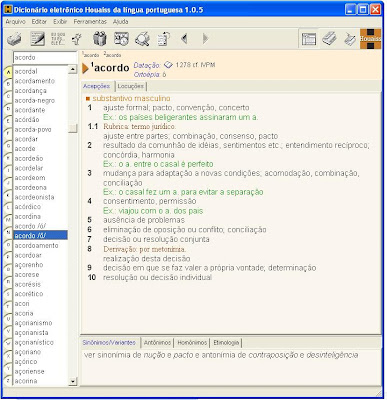Jump to letter Z index tab
The width and height of the screenshot is (387, 400).
(8, 380)
